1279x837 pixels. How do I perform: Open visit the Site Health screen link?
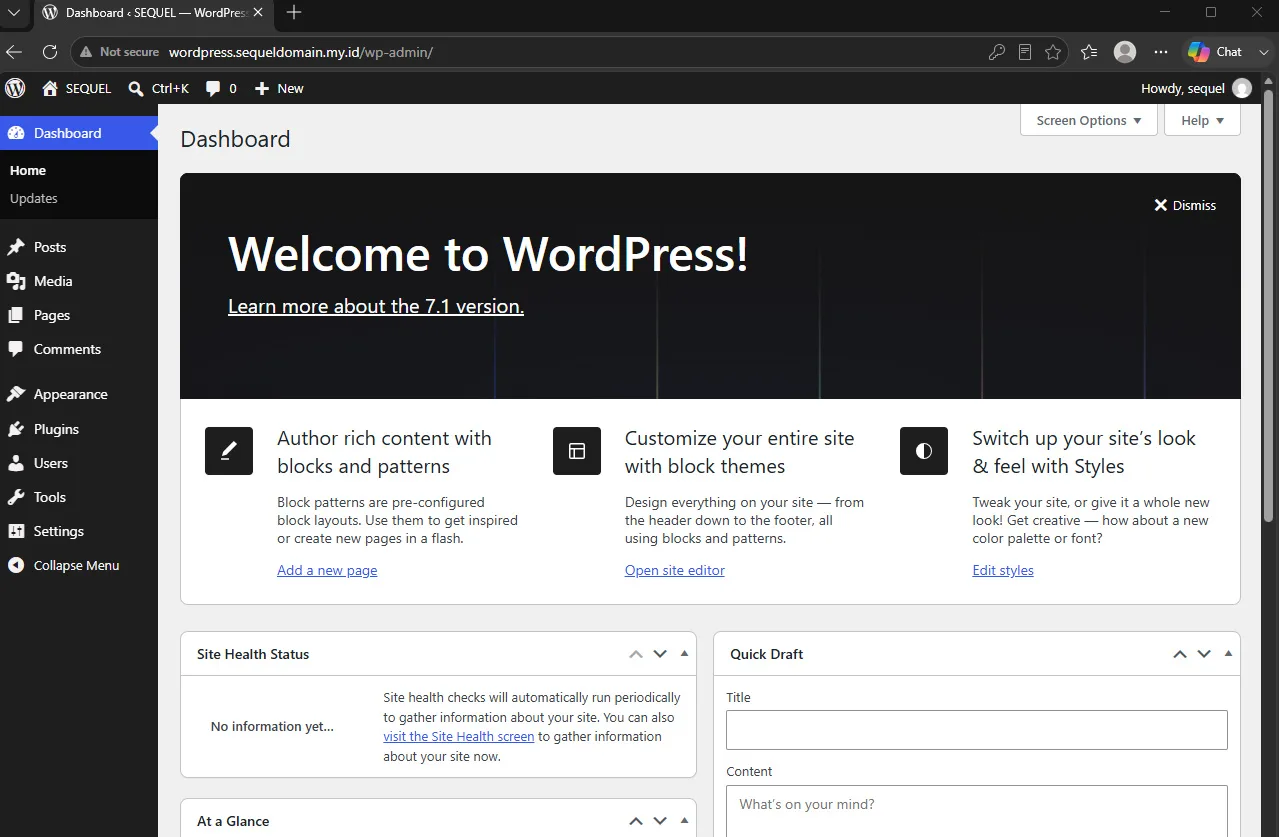(459, 736)
